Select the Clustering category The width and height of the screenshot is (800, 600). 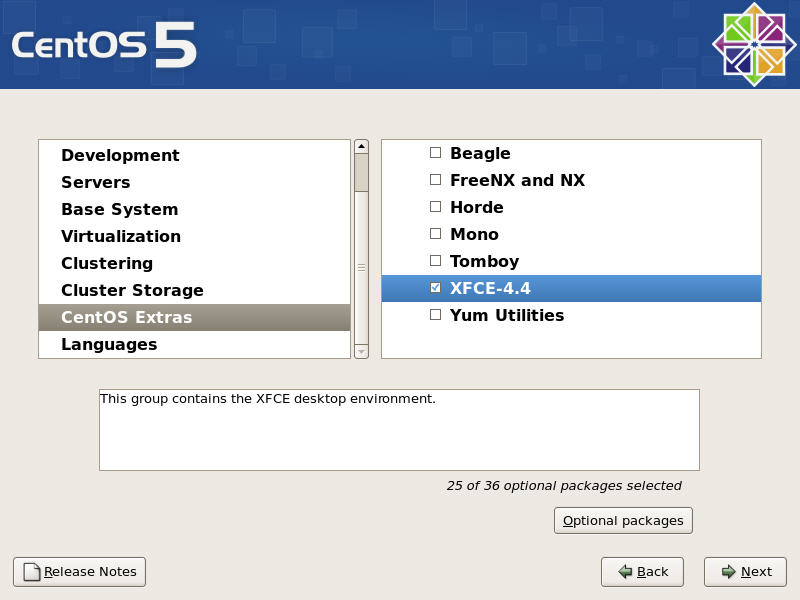(x=194, y=263)
